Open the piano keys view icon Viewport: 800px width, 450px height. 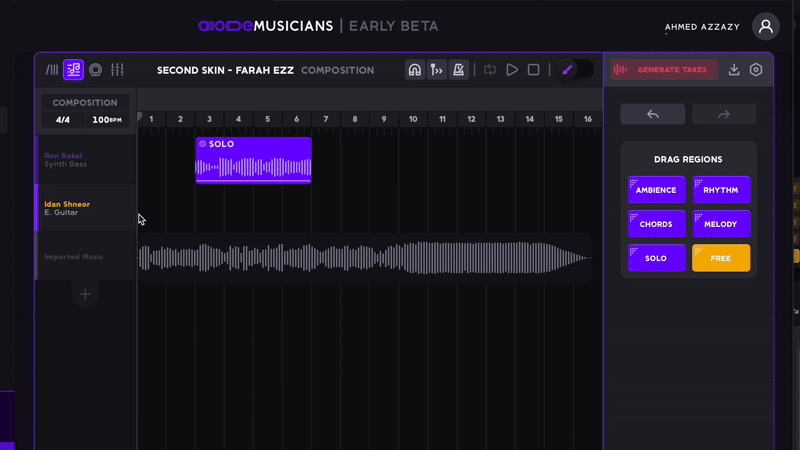click(52, 70)
